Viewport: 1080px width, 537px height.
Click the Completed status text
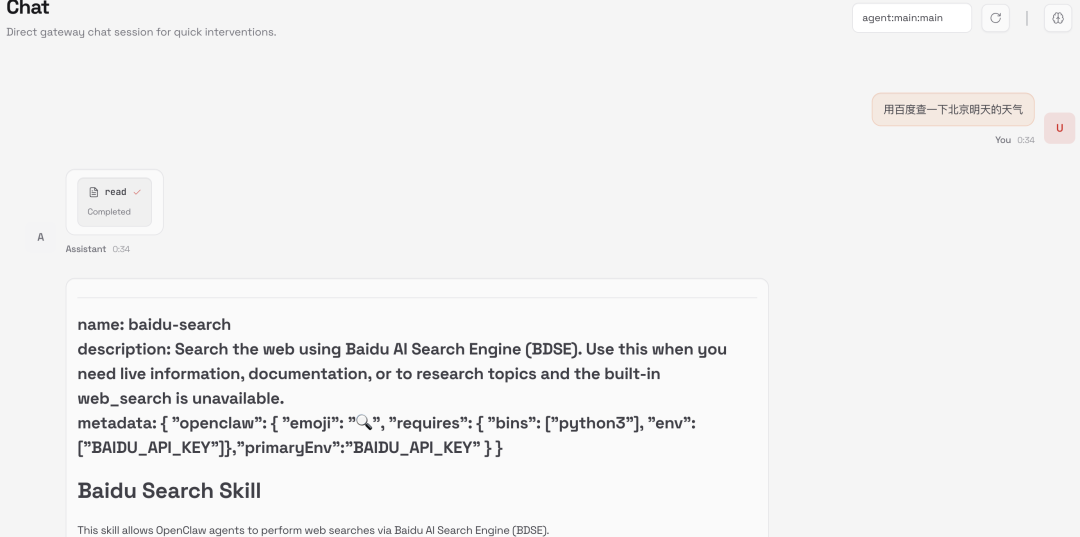(109, 212)
